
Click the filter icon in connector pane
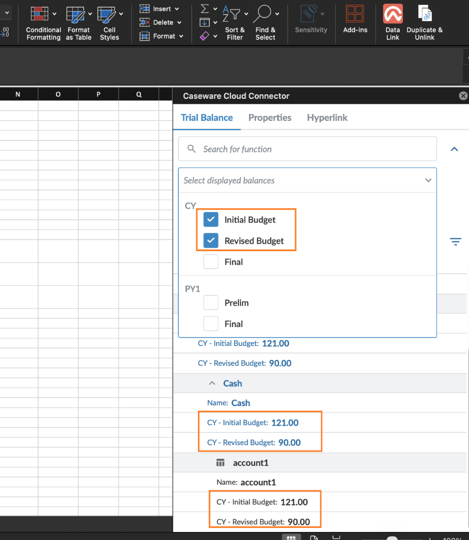pos(455,241)
